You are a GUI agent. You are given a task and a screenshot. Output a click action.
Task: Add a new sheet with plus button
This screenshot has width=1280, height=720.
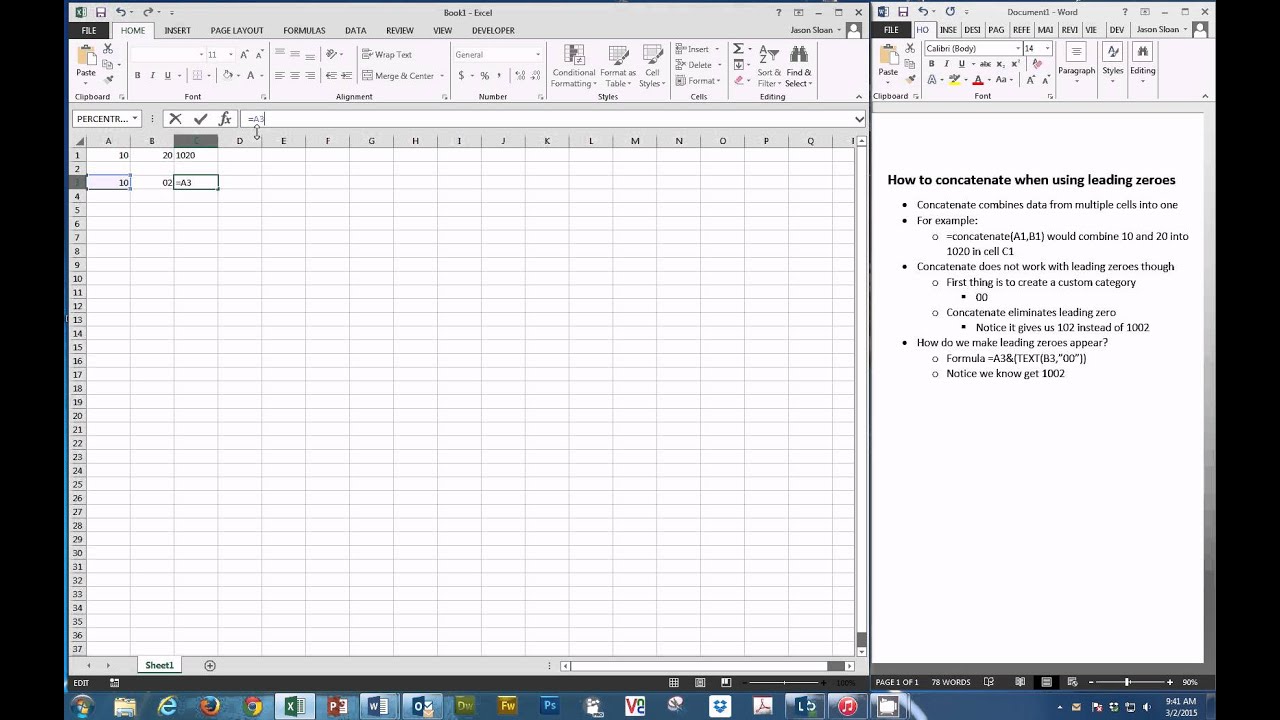tap(210, 665)
